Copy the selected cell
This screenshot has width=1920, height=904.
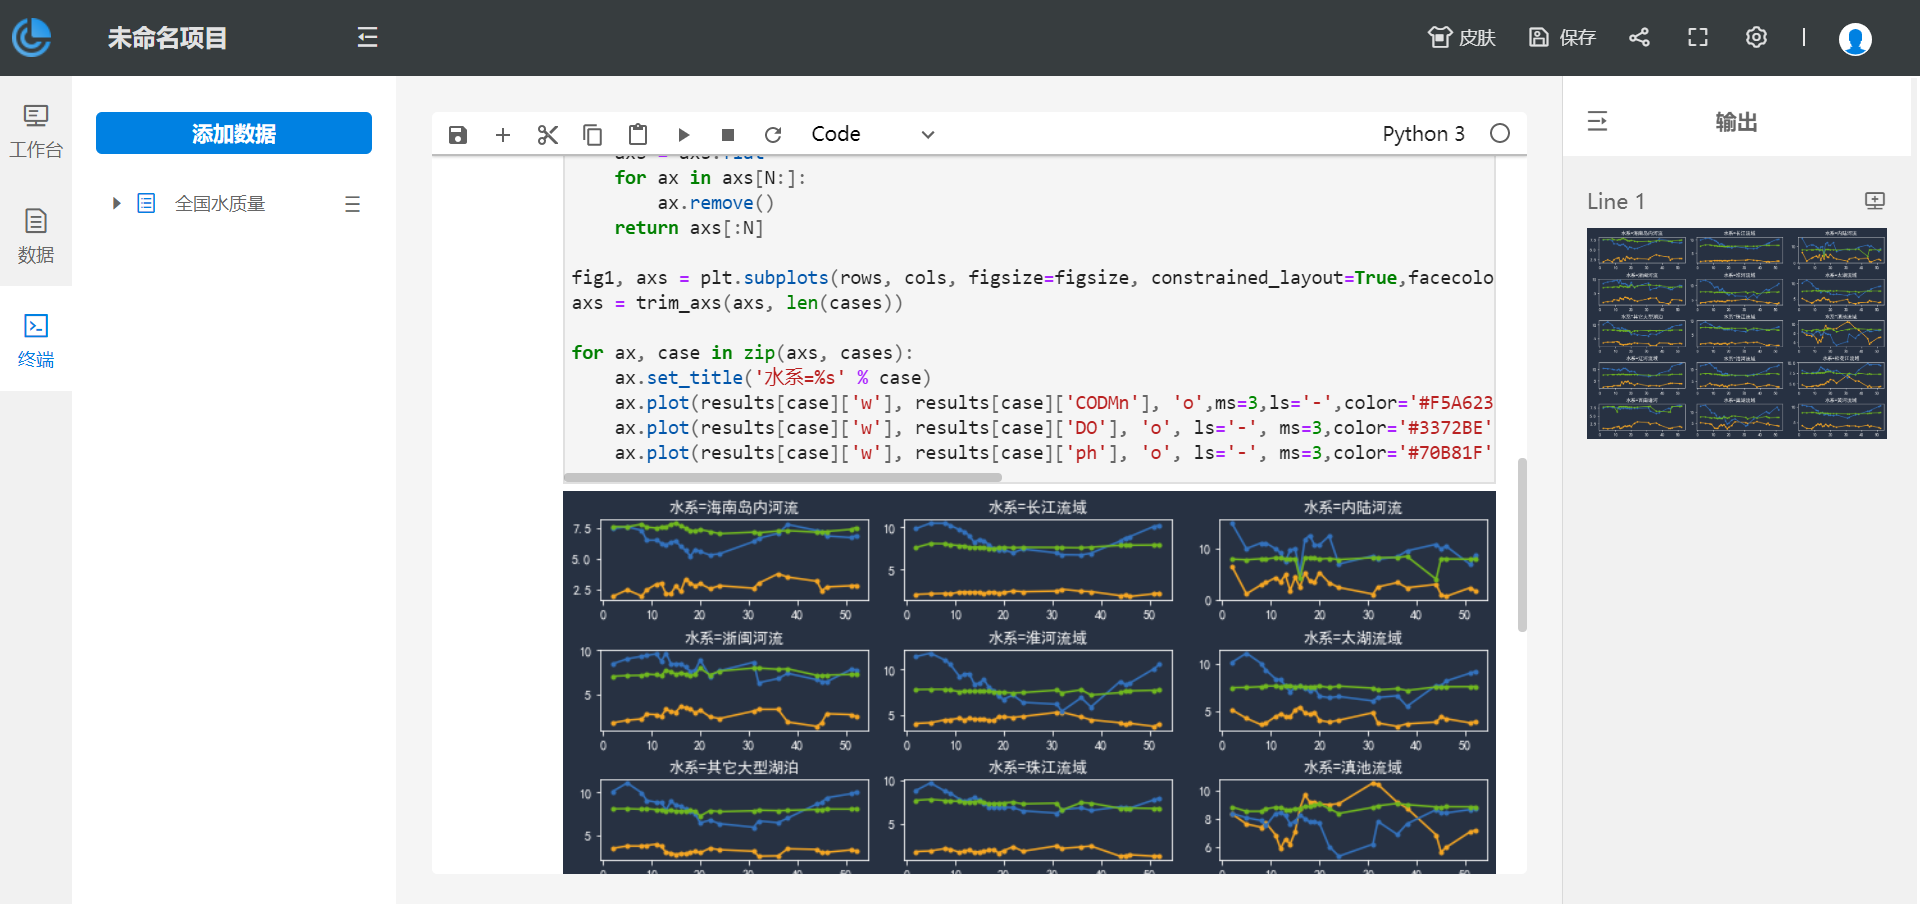tap(592, 135)
